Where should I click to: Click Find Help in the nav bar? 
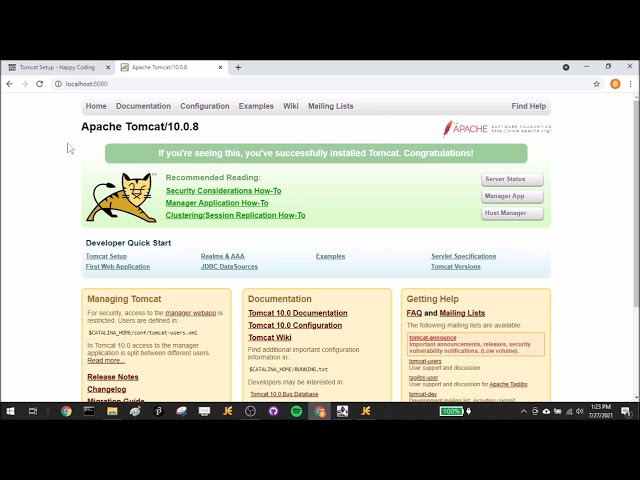529,106
